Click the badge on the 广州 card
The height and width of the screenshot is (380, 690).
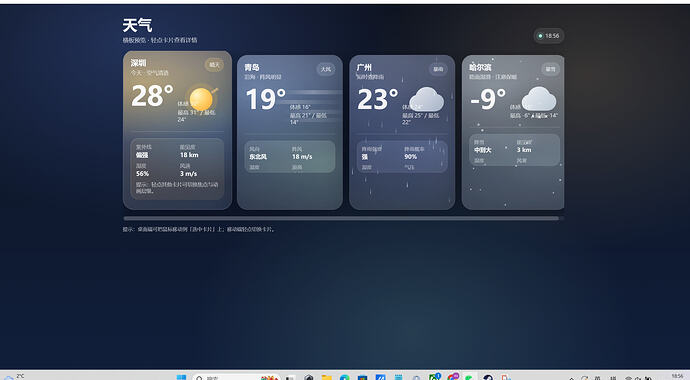tap(438, 69)
